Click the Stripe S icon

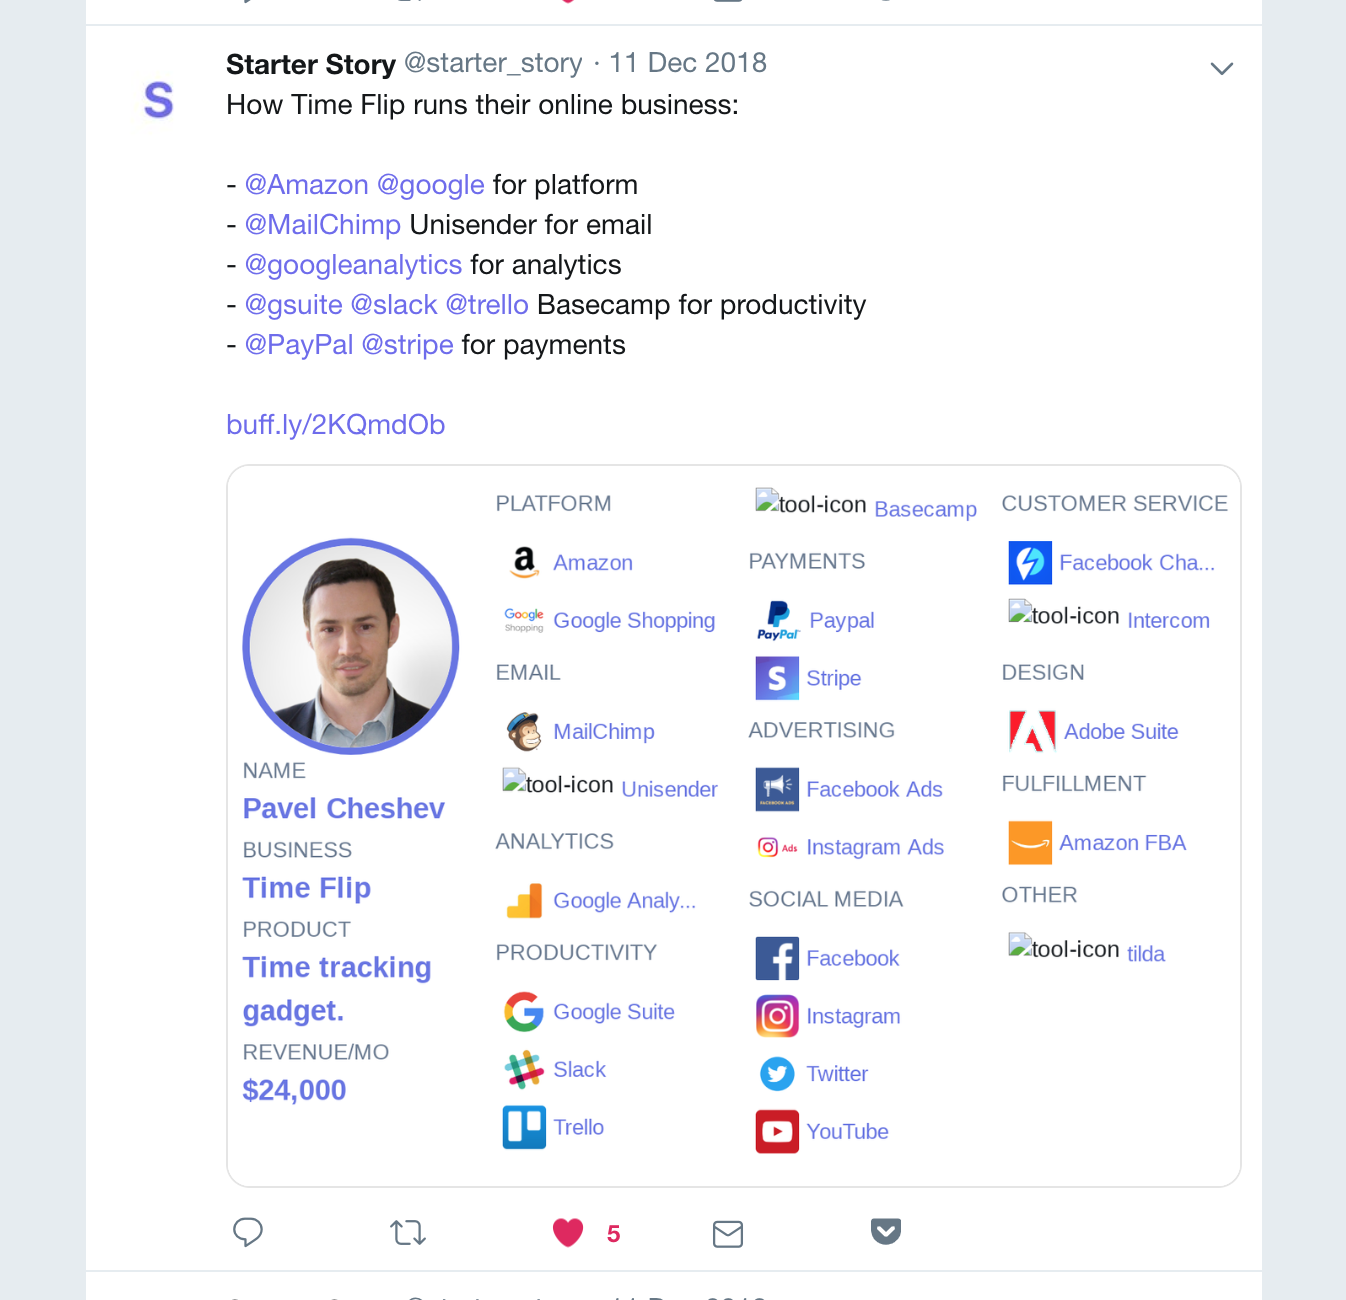777,678
